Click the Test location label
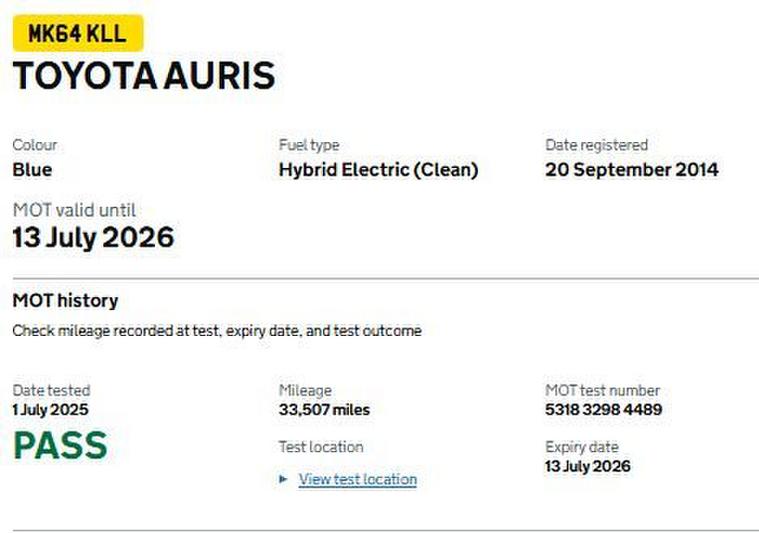The image size is (759, 533). (x=320, y=447)
